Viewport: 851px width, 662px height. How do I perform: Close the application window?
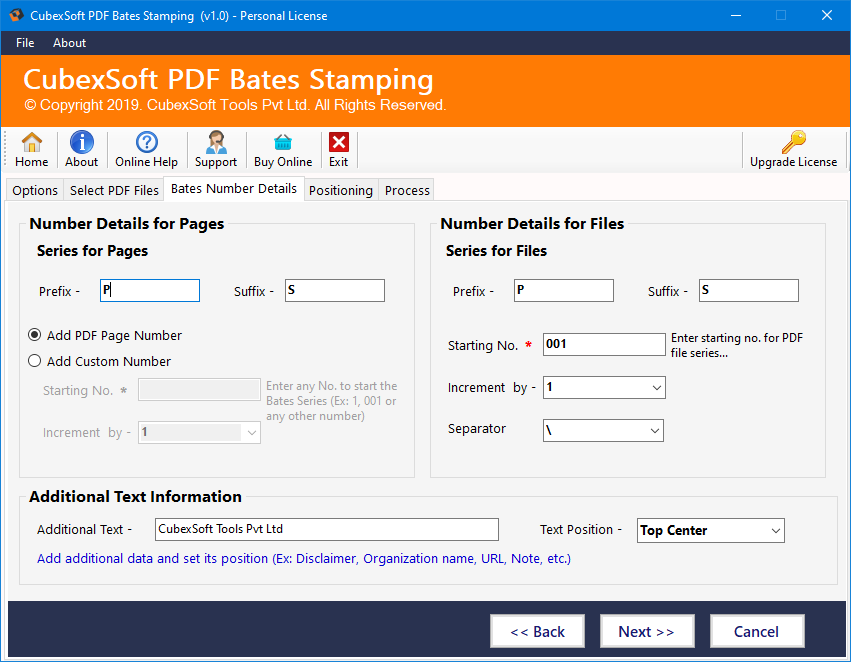[x=827, y=15]
